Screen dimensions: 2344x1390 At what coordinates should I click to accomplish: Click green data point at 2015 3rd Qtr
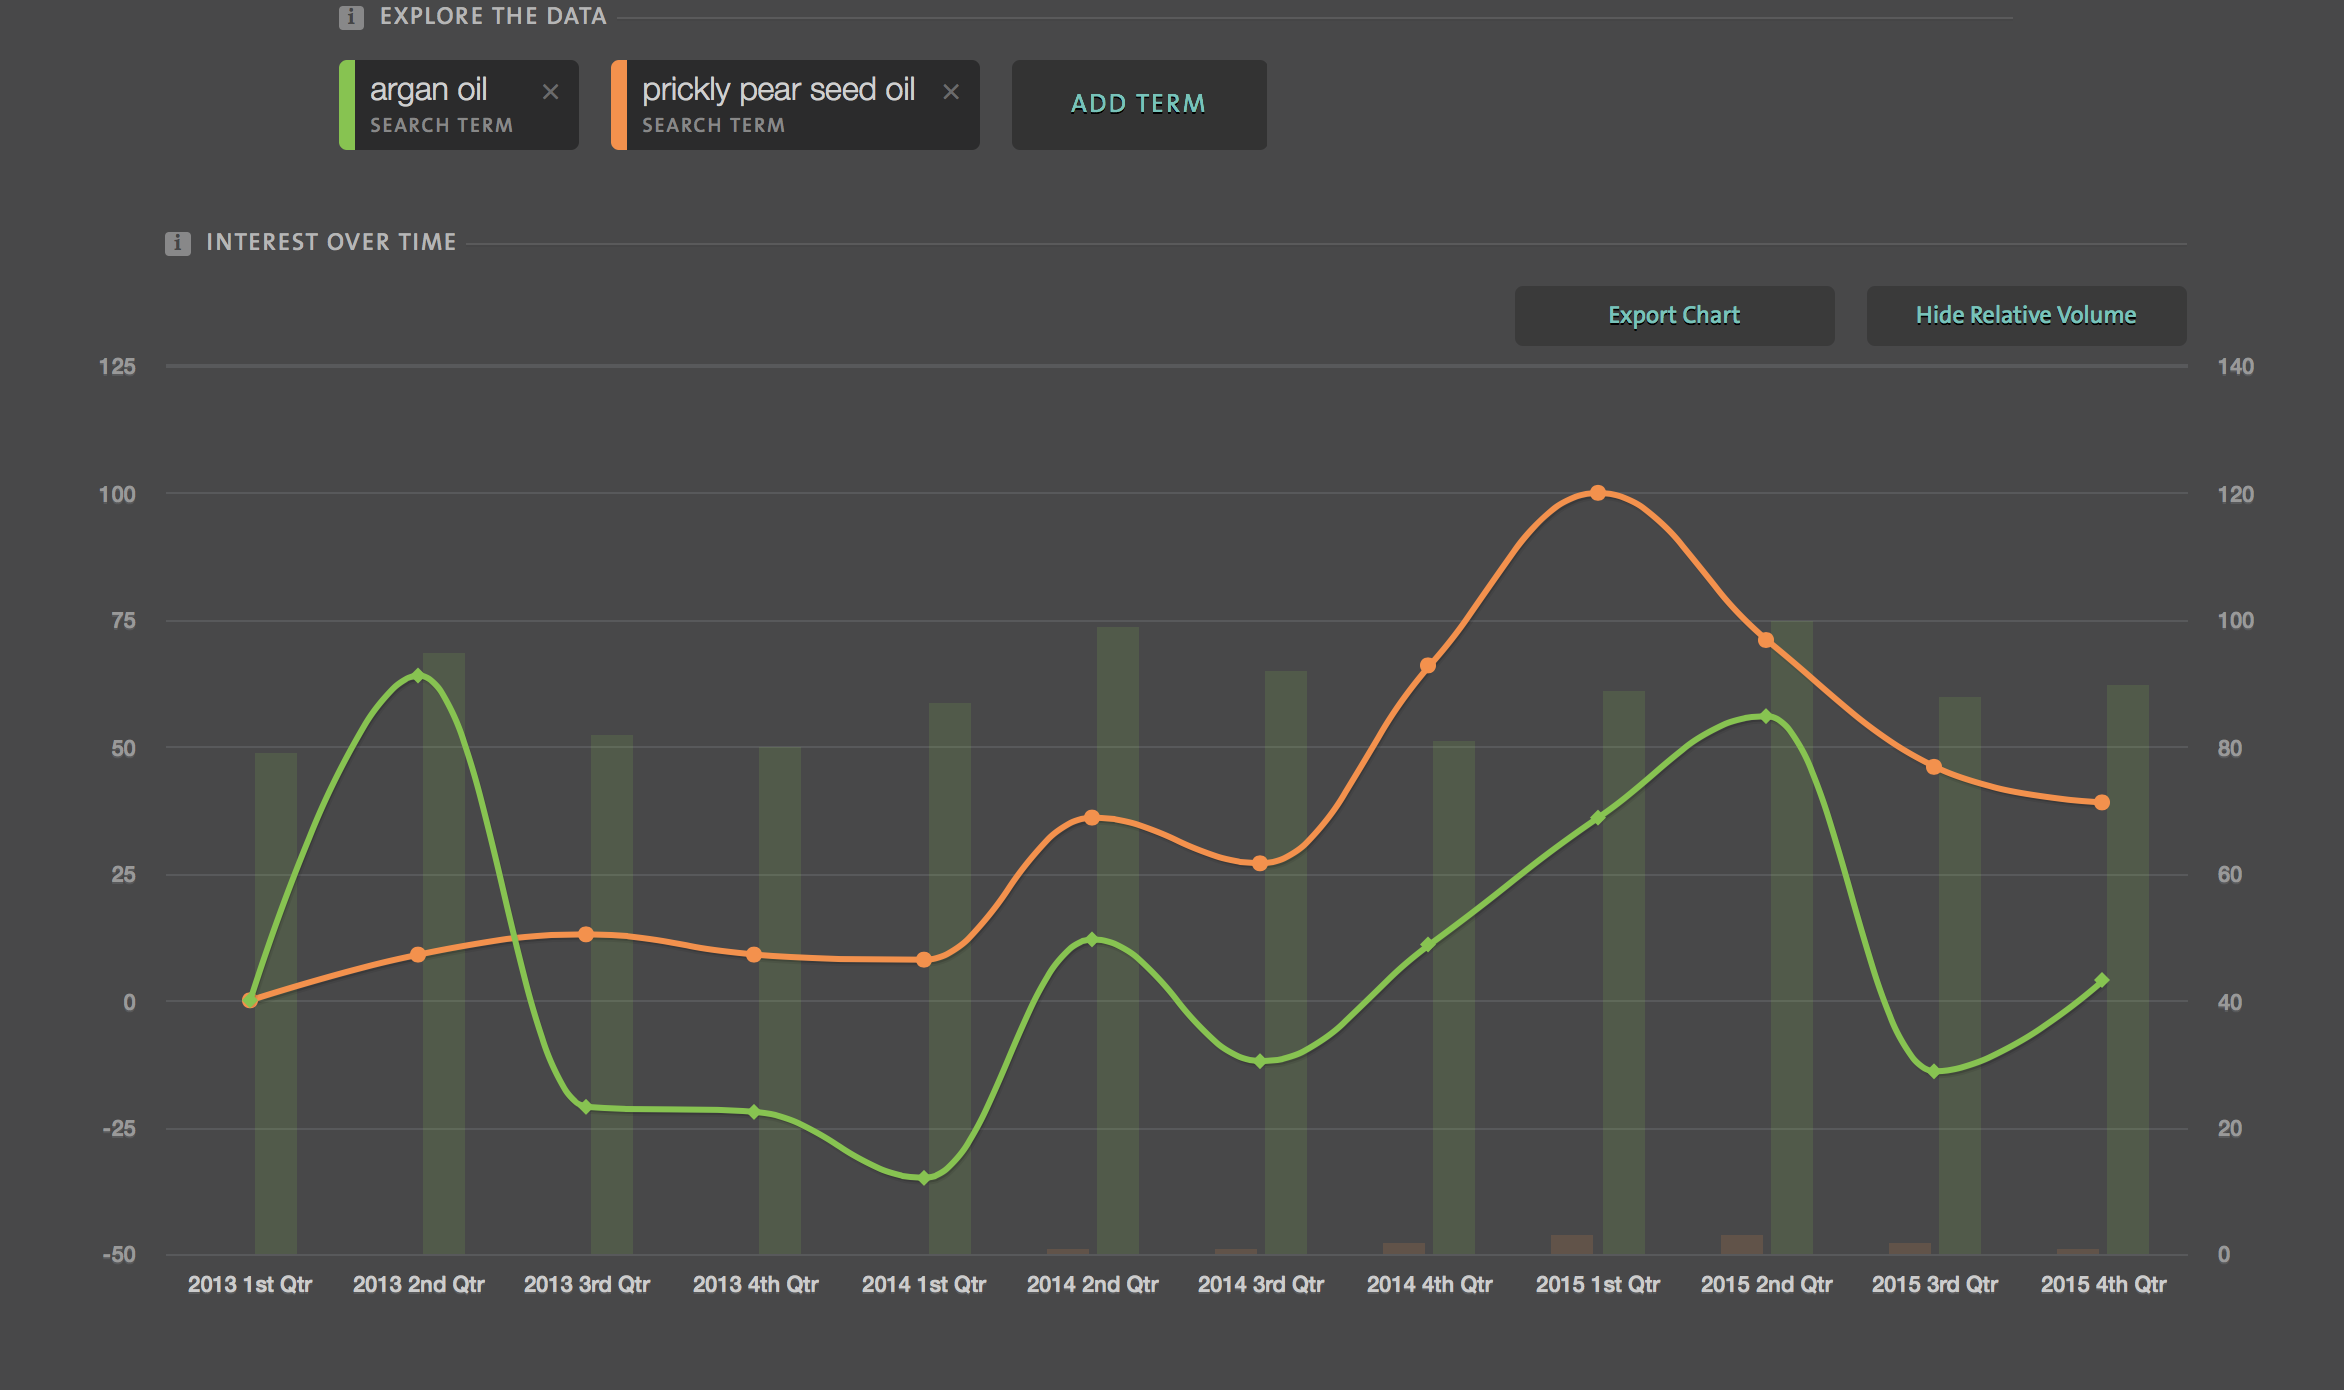coord(1934,1072)
